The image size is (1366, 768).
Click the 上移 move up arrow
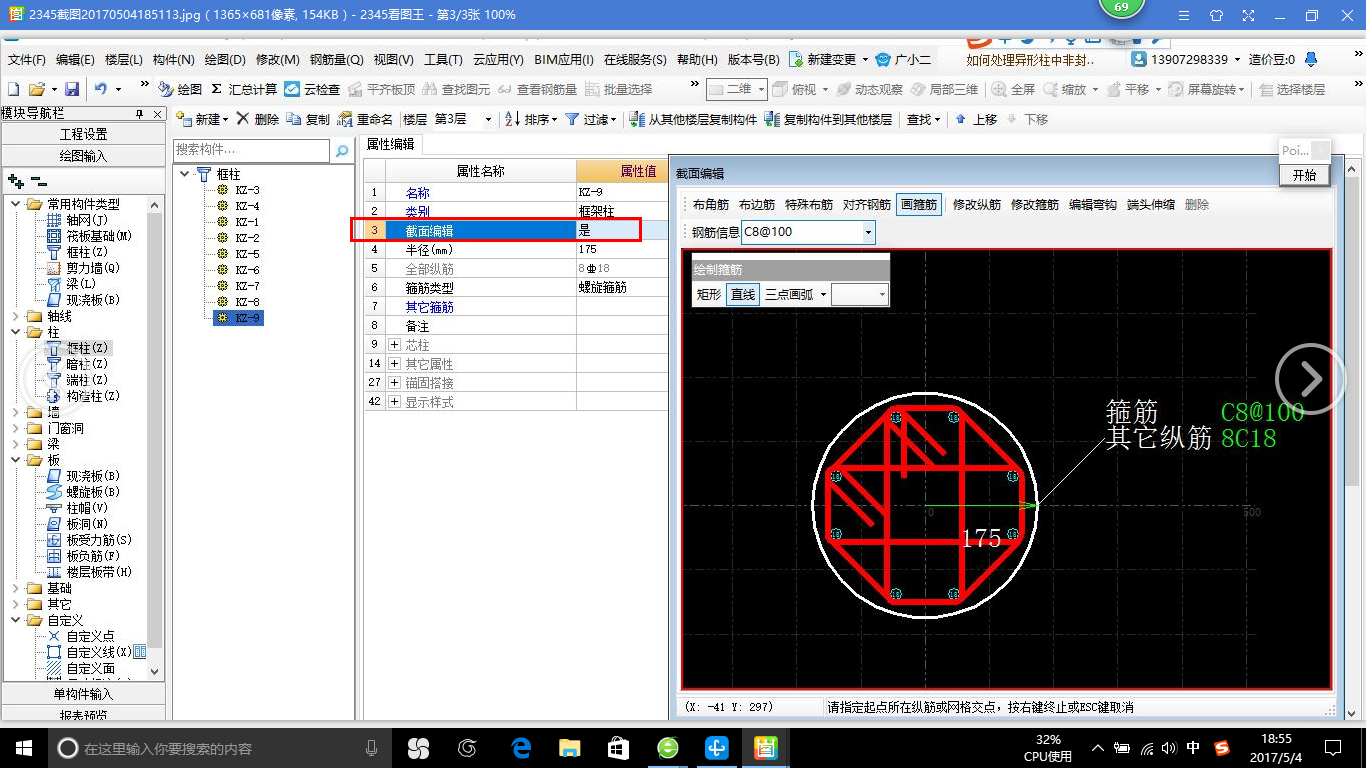[976, 119]
